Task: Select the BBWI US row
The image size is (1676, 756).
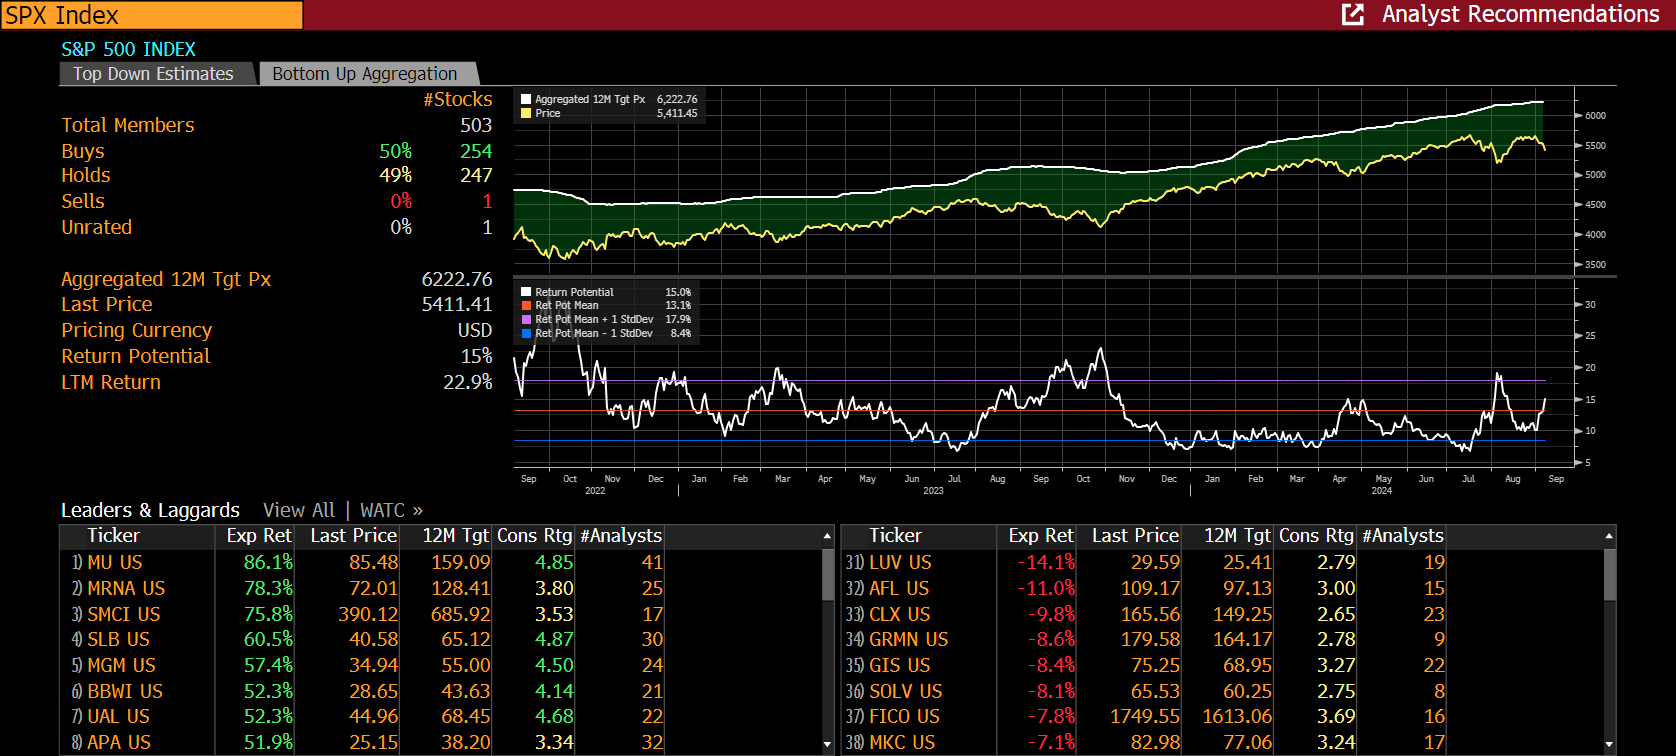Action: click(x=441, y=692)
